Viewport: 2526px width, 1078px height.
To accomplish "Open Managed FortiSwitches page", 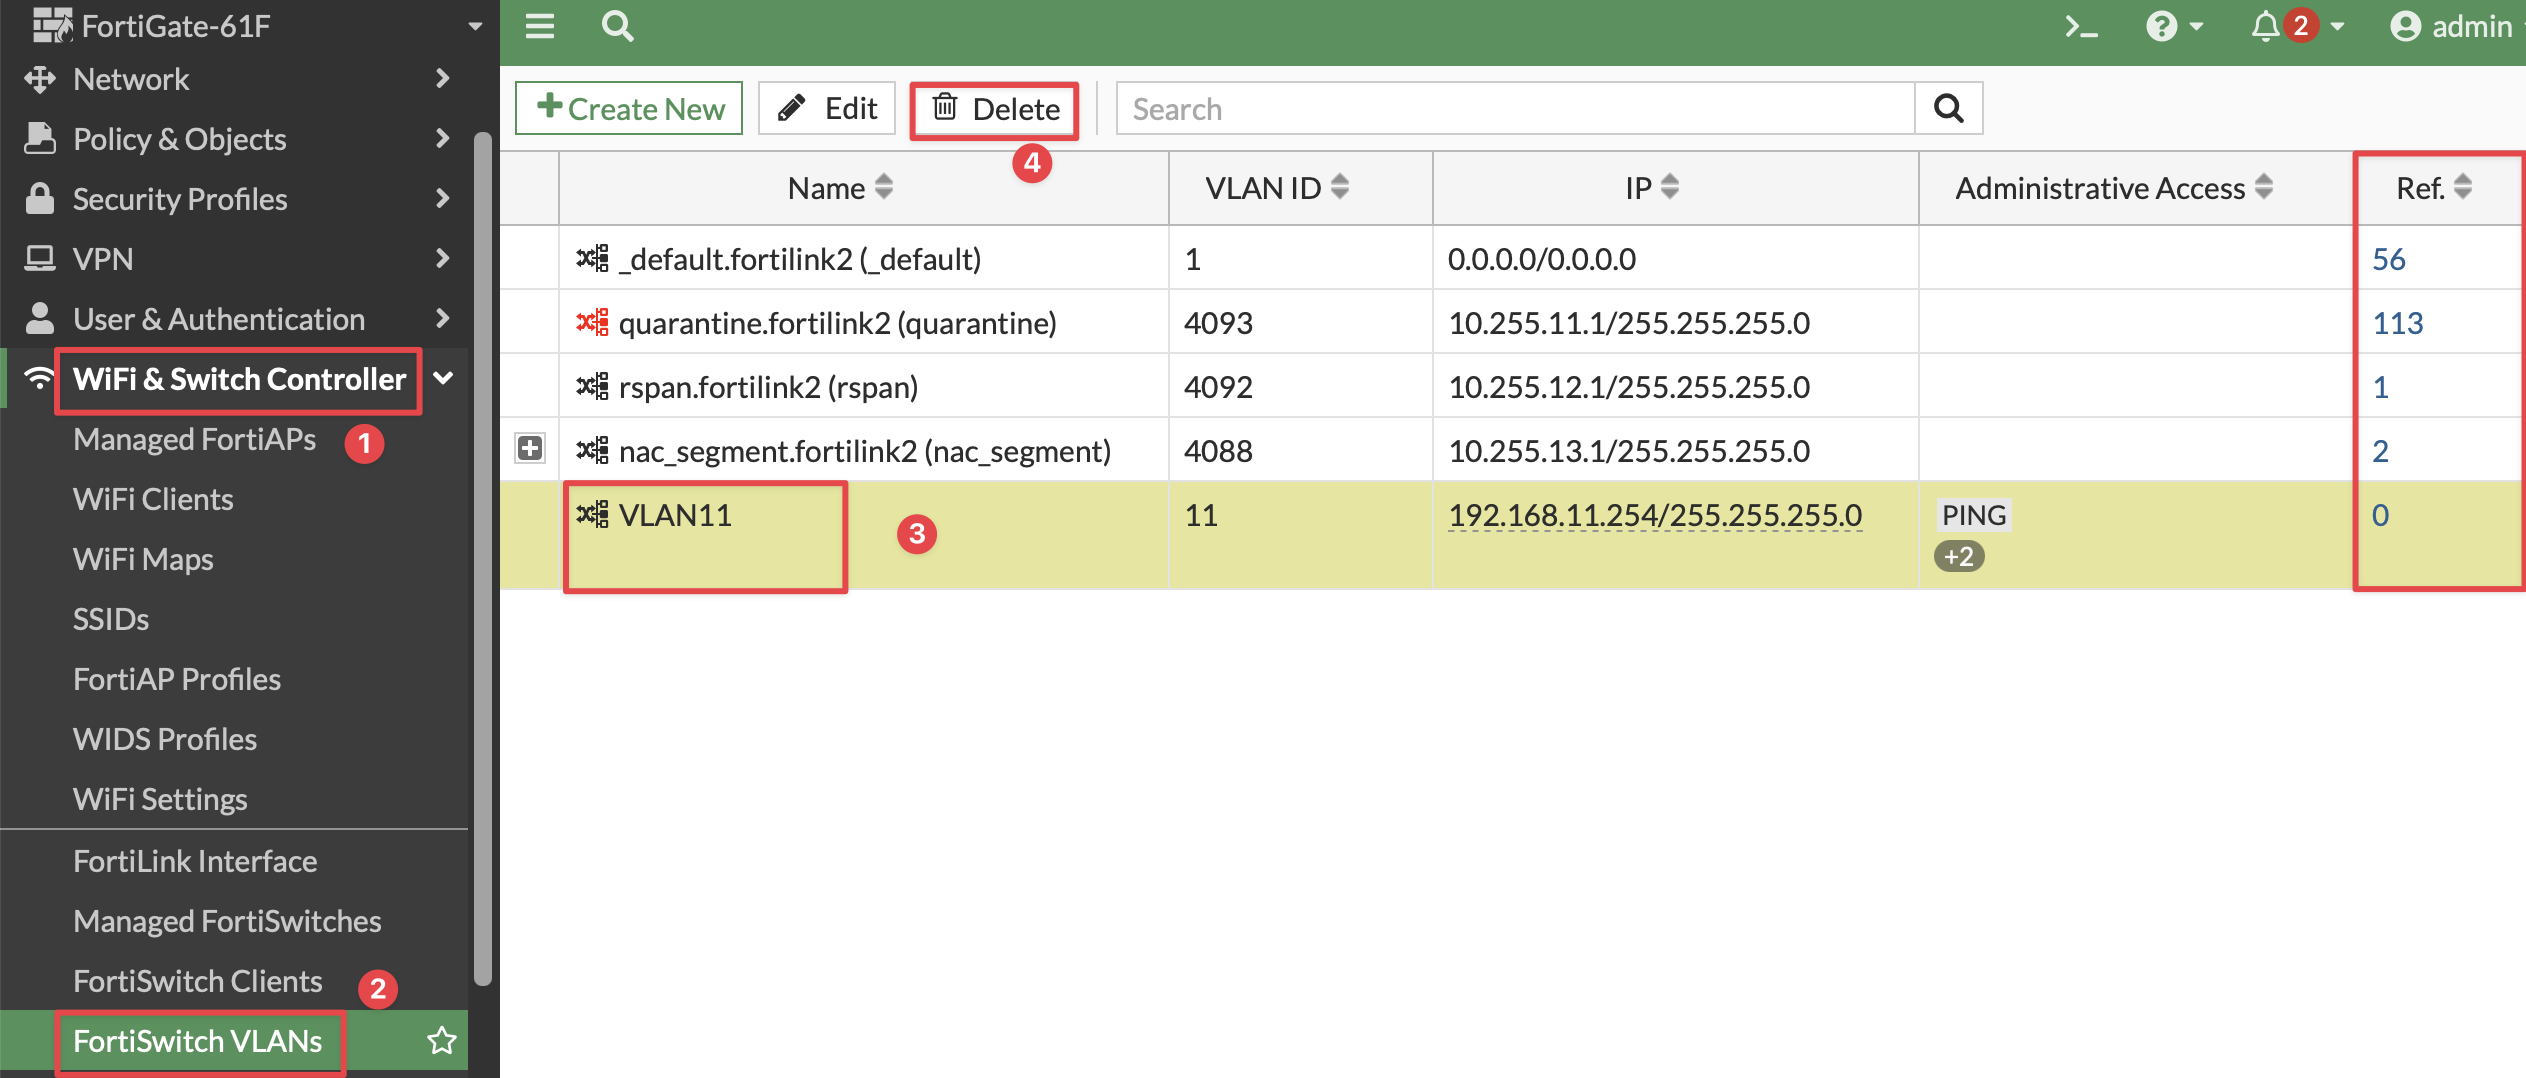I will pos(227,921).
